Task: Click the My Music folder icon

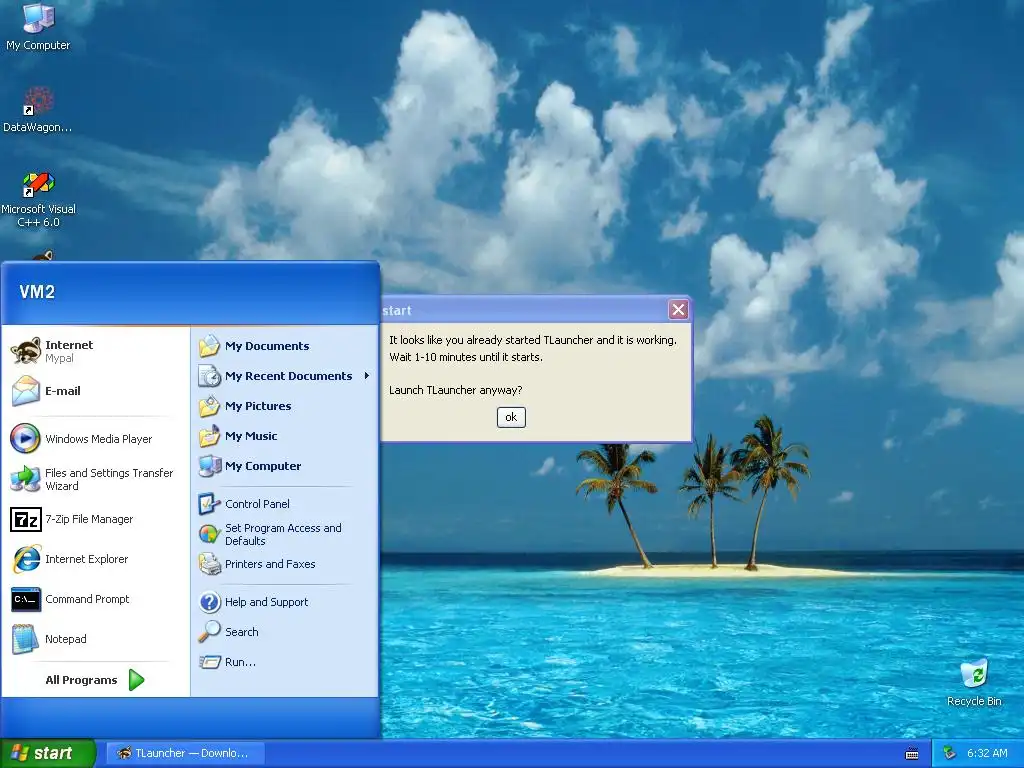Action: coord(210,436)
